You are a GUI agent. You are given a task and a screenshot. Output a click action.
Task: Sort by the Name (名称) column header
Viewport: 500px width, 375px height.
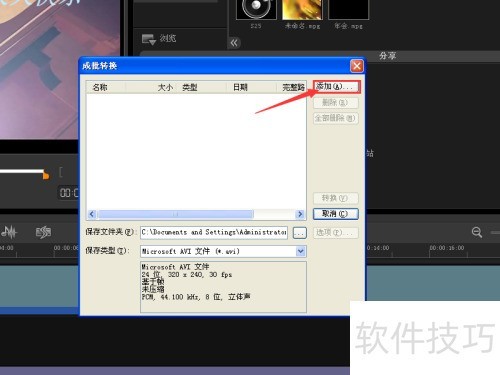pyautogui.click(x=105, y=87)
